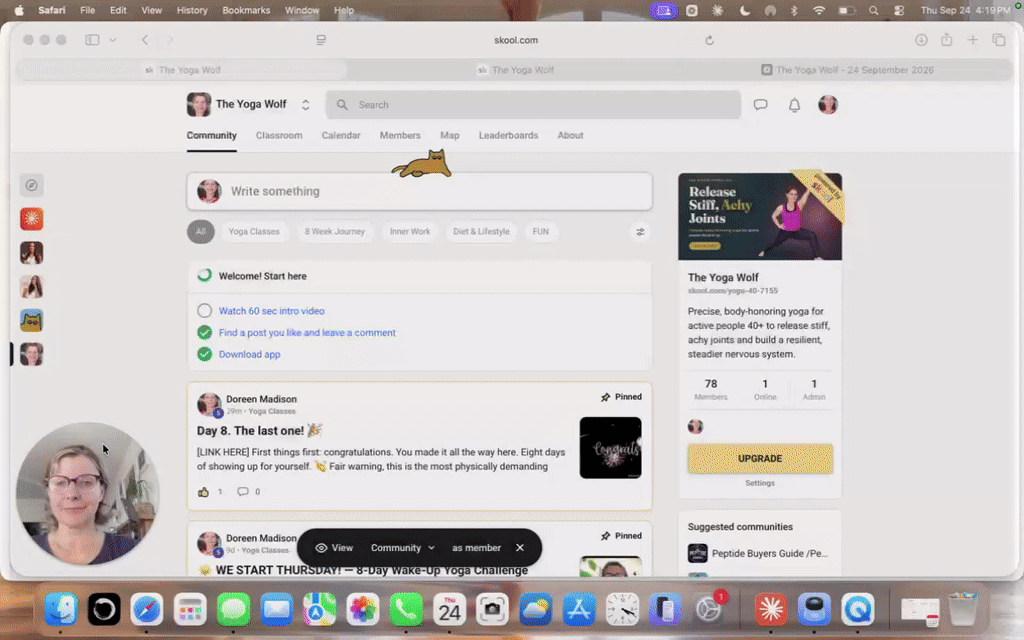Close the view-as-member bar

pos(520,548)
